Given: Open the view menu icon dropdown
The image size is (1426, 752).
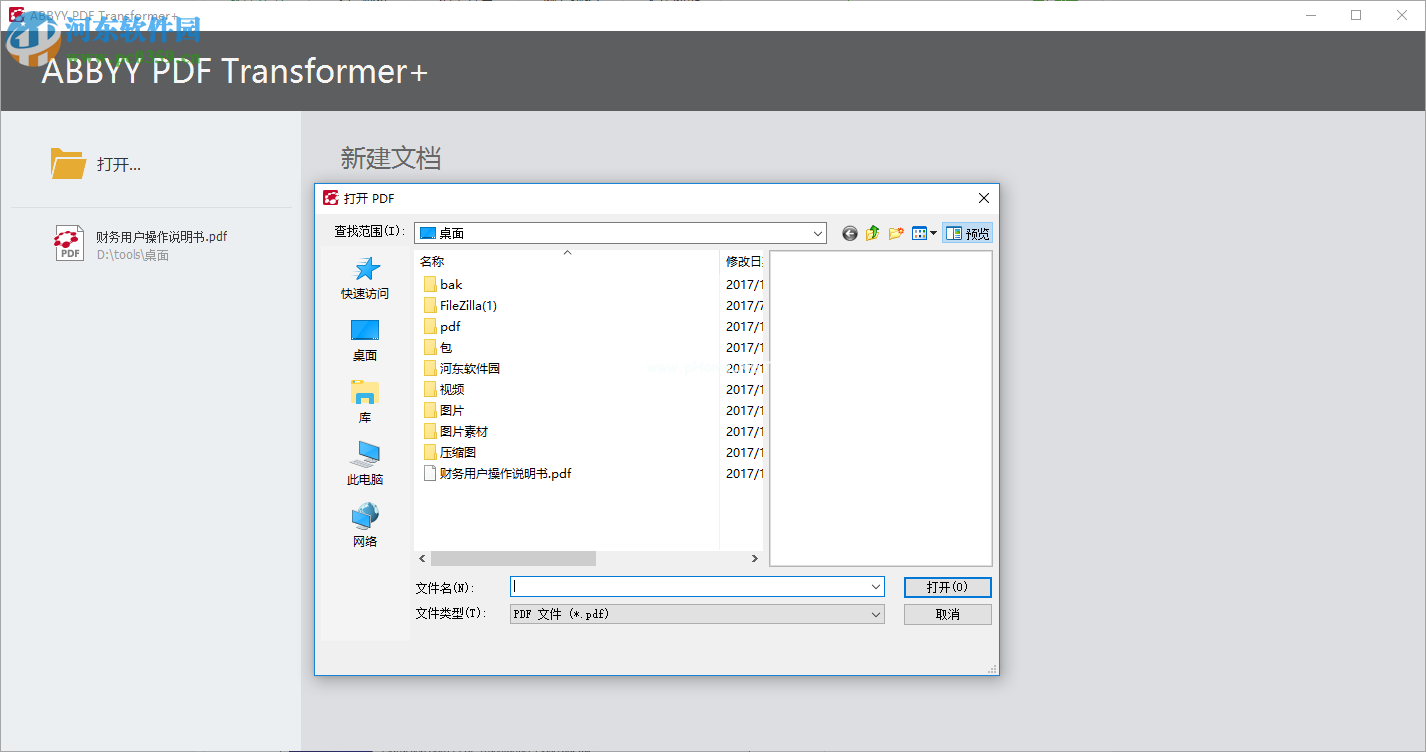Looking at the screenshot, I should pos(925,233).
